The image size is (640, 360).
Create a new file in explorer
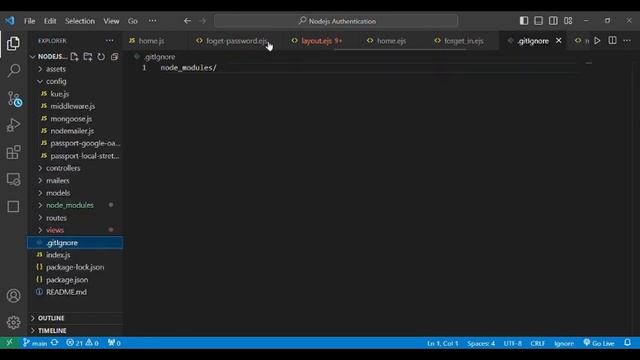[74, 57]
